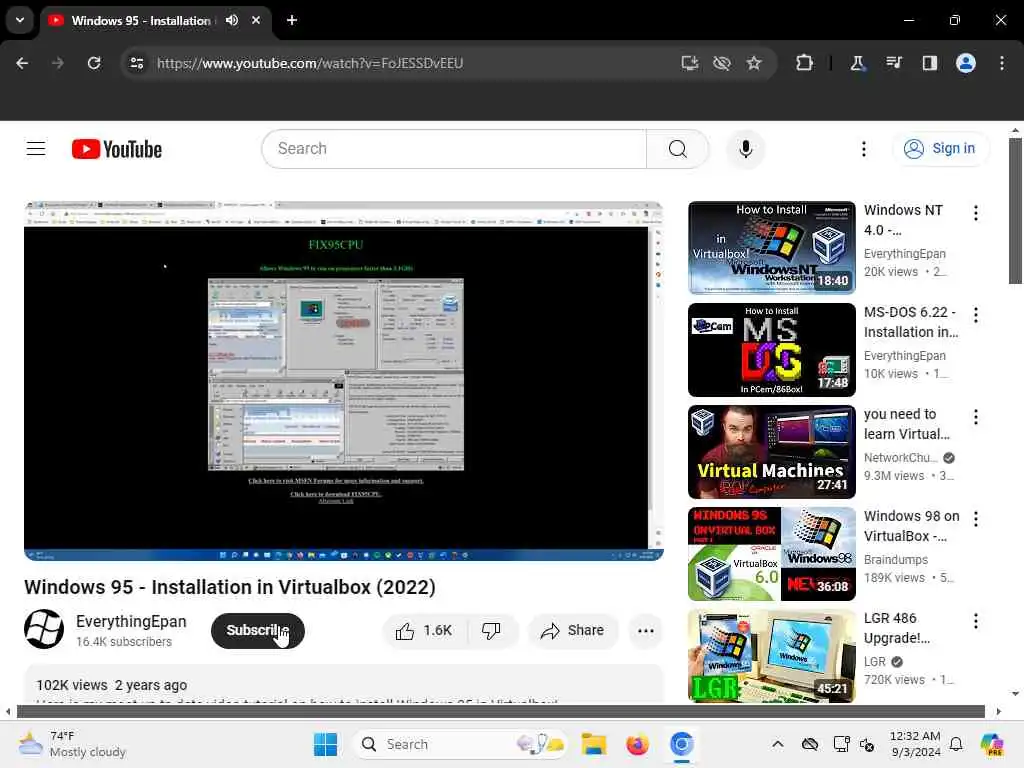This screenshot has width=1024, height=768.
Task: Select the address bar URL
Action: (x=310, y=63)
